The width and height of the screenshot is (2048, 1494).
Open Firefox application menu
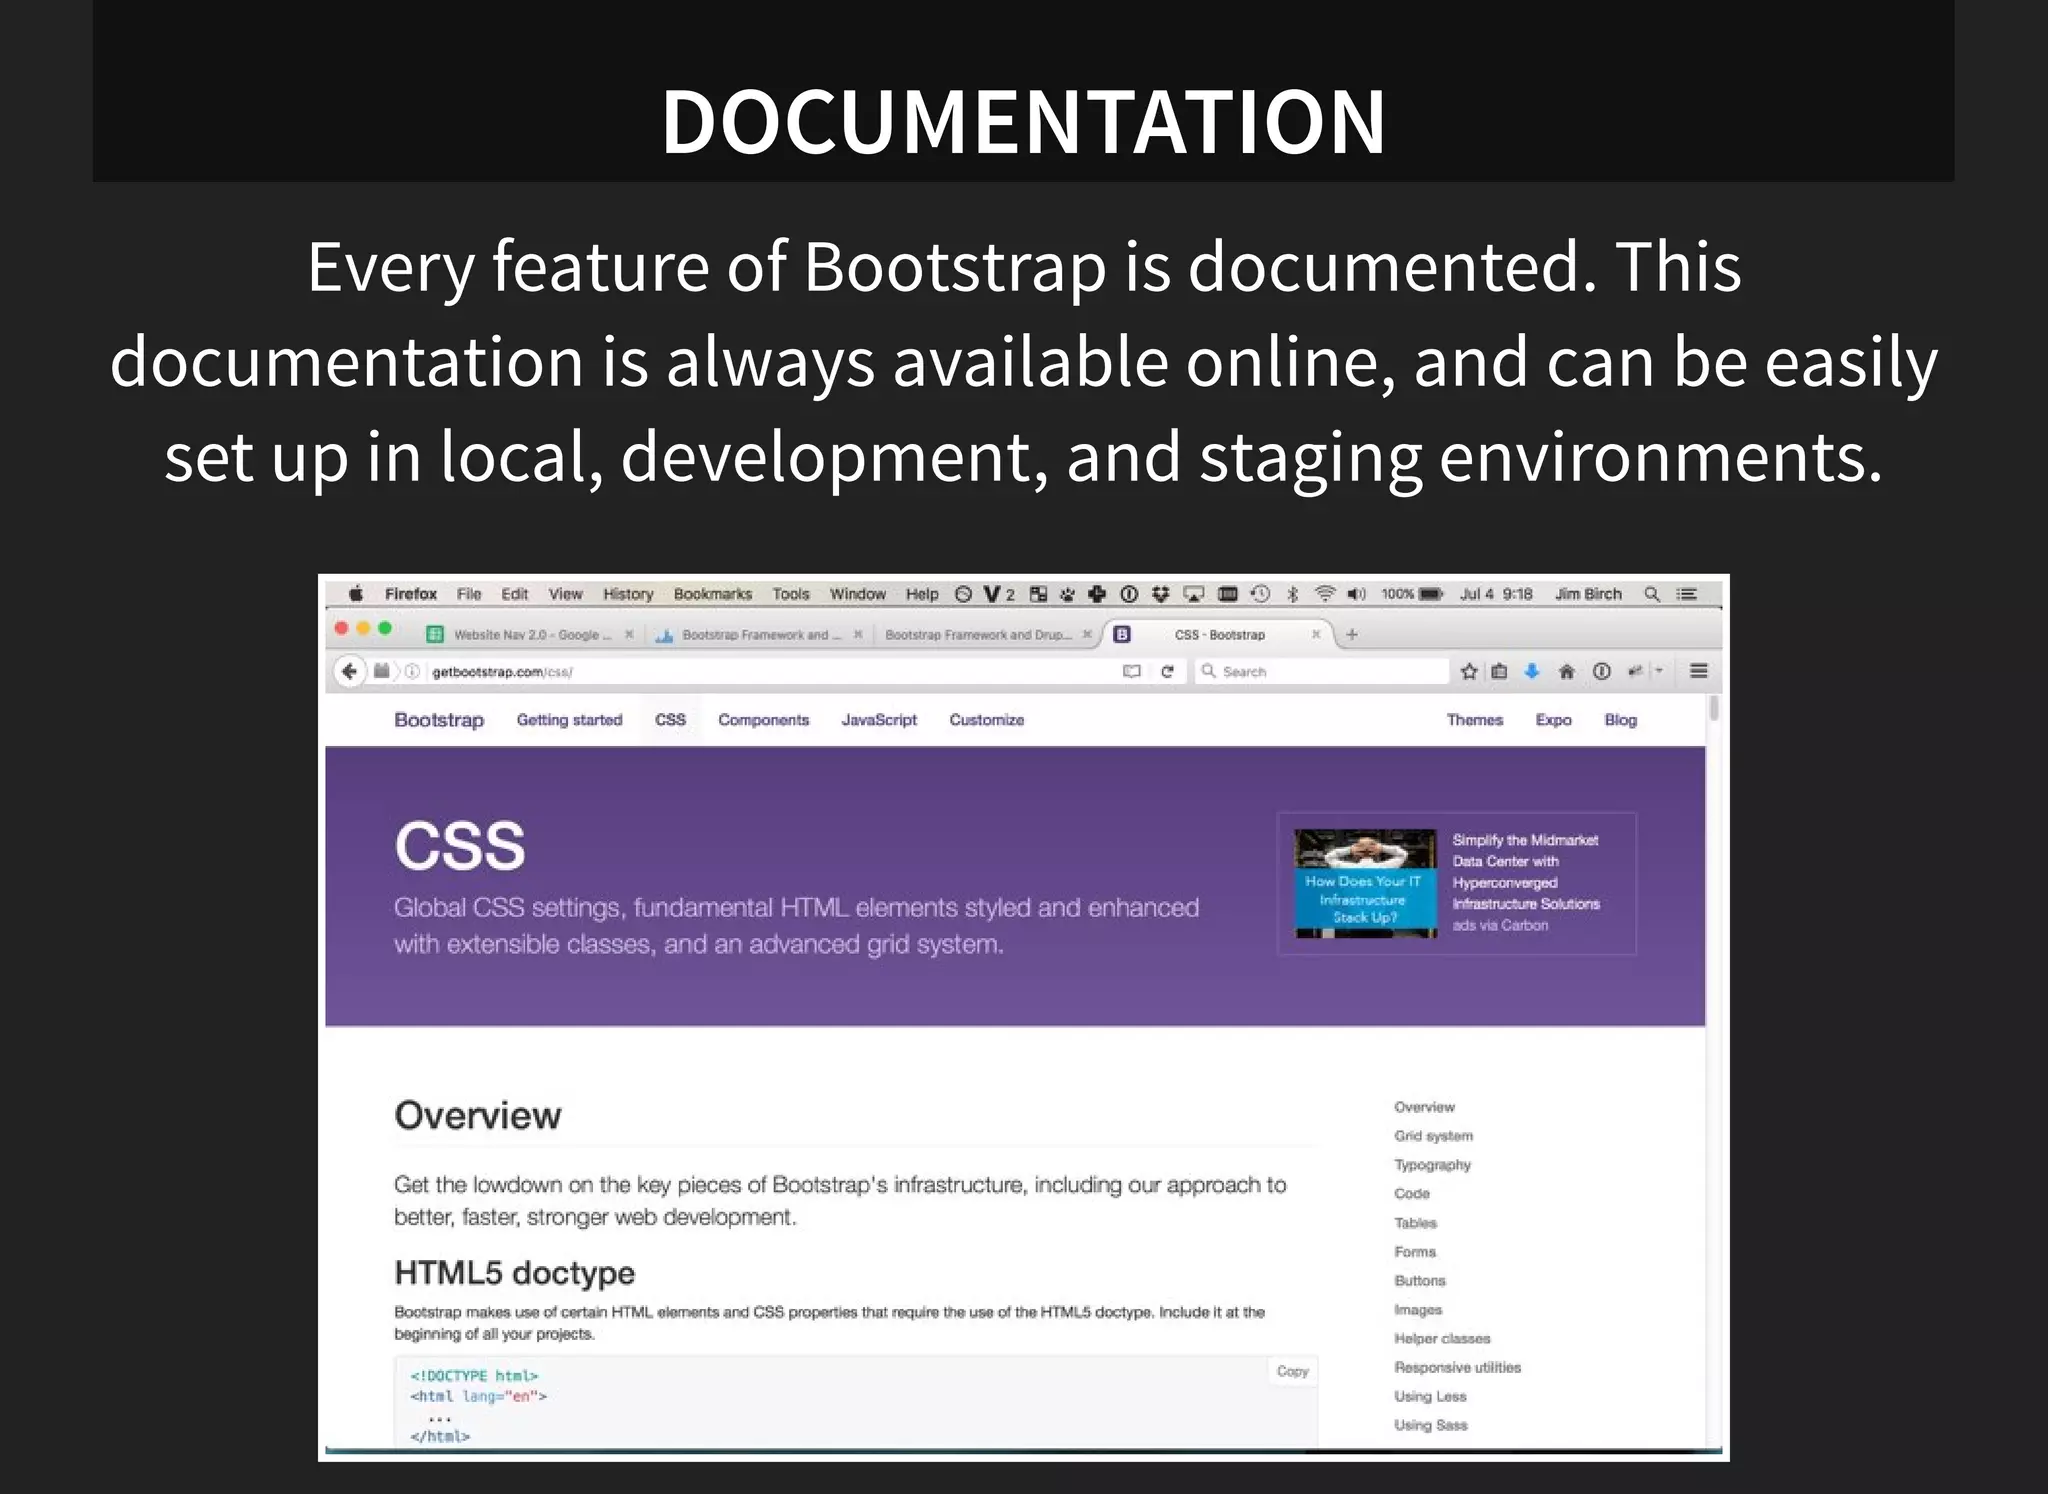(x=411, y=594)
